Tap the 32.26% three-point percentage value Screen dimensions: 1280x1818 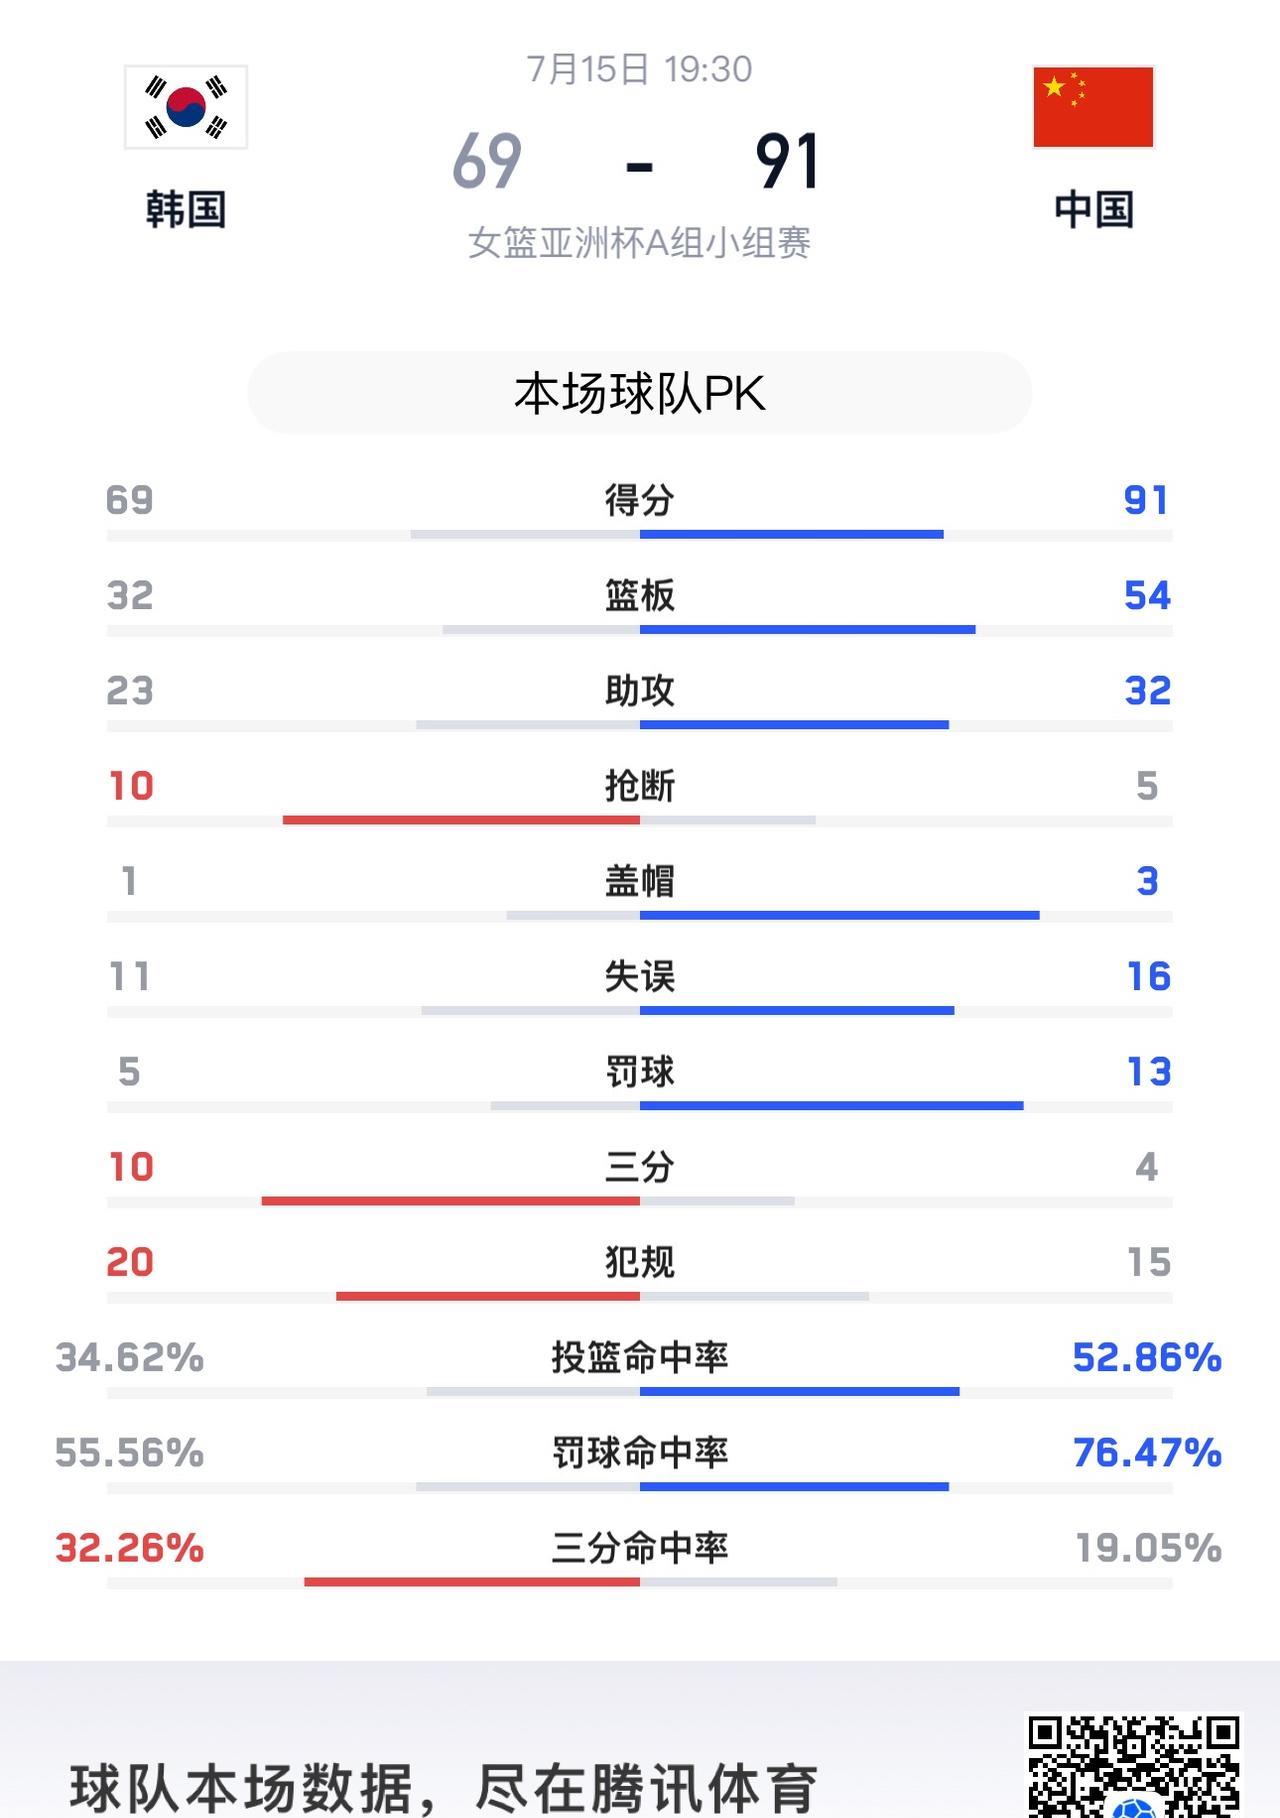[x=130, y=1548]
